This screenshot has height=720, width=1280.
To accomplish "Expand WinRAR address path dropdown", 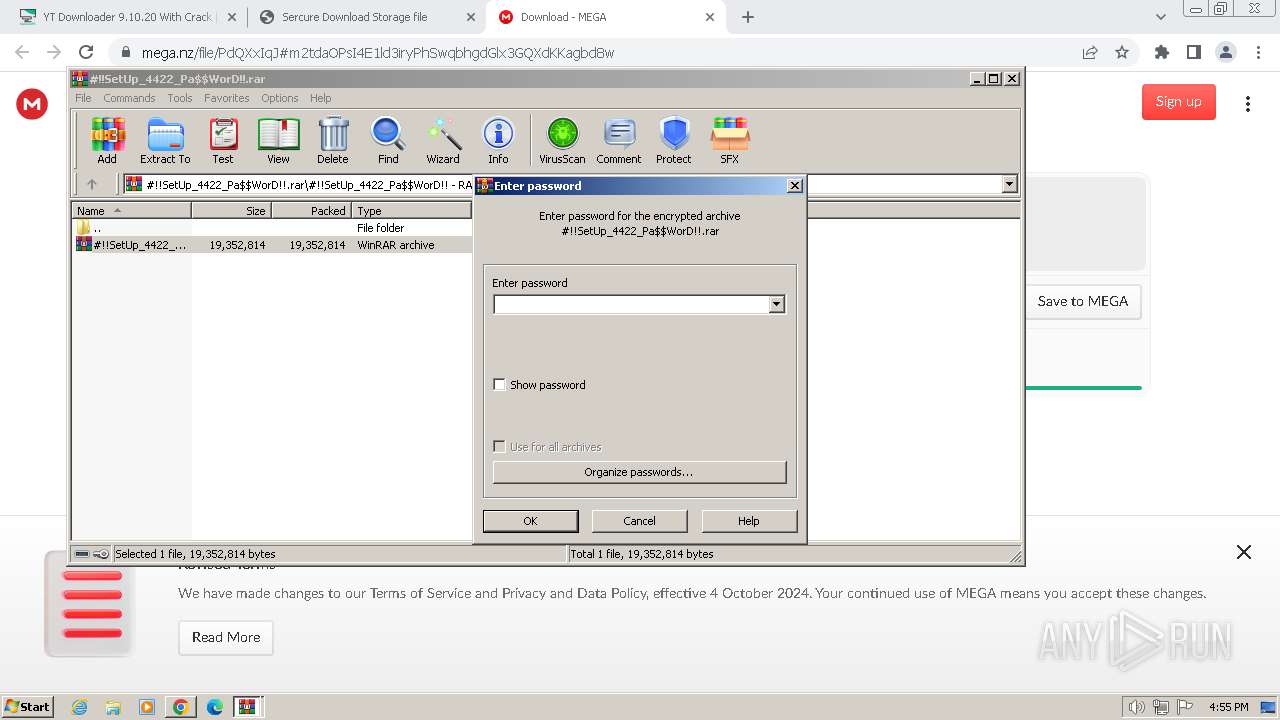I will [1009, 184].
